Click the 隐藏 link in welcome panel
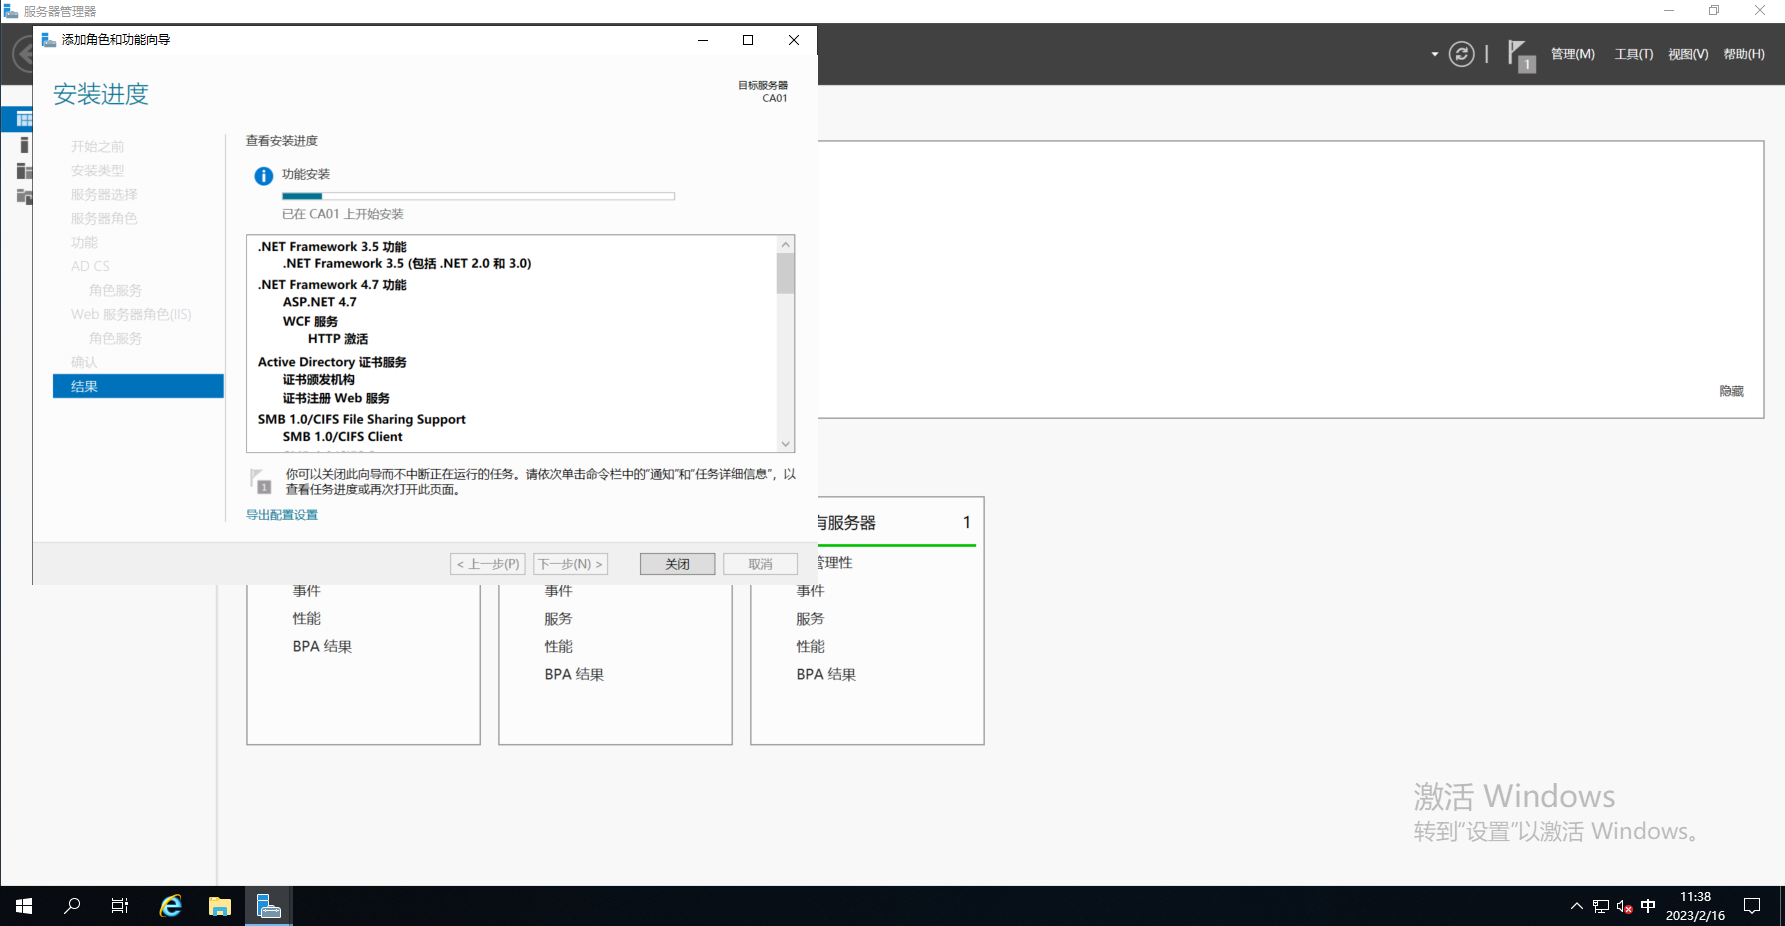The width and height of the screenshot is (1785, 926). (x=1731, y=391)
